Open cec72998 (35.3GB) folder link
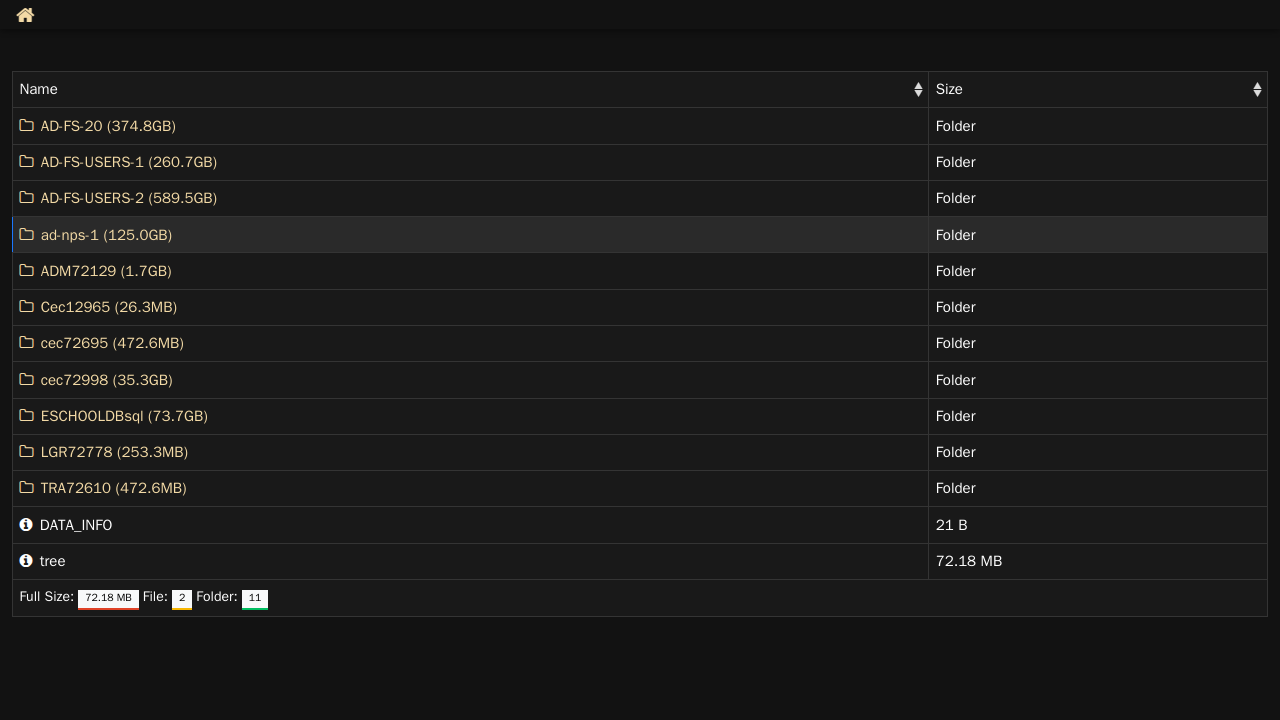The height and width of the screenshot is (720, 1280). click(107, 380)
